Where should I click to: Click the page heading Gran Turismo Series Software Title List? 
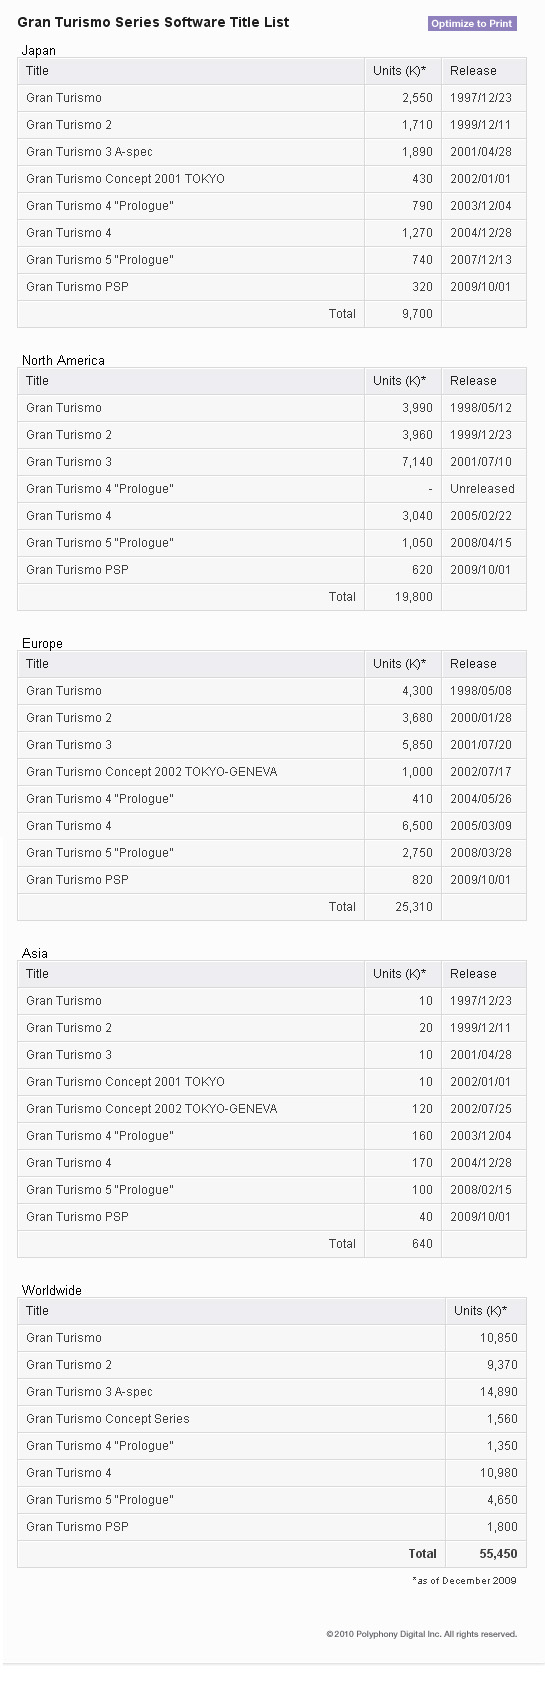point(153,22)
